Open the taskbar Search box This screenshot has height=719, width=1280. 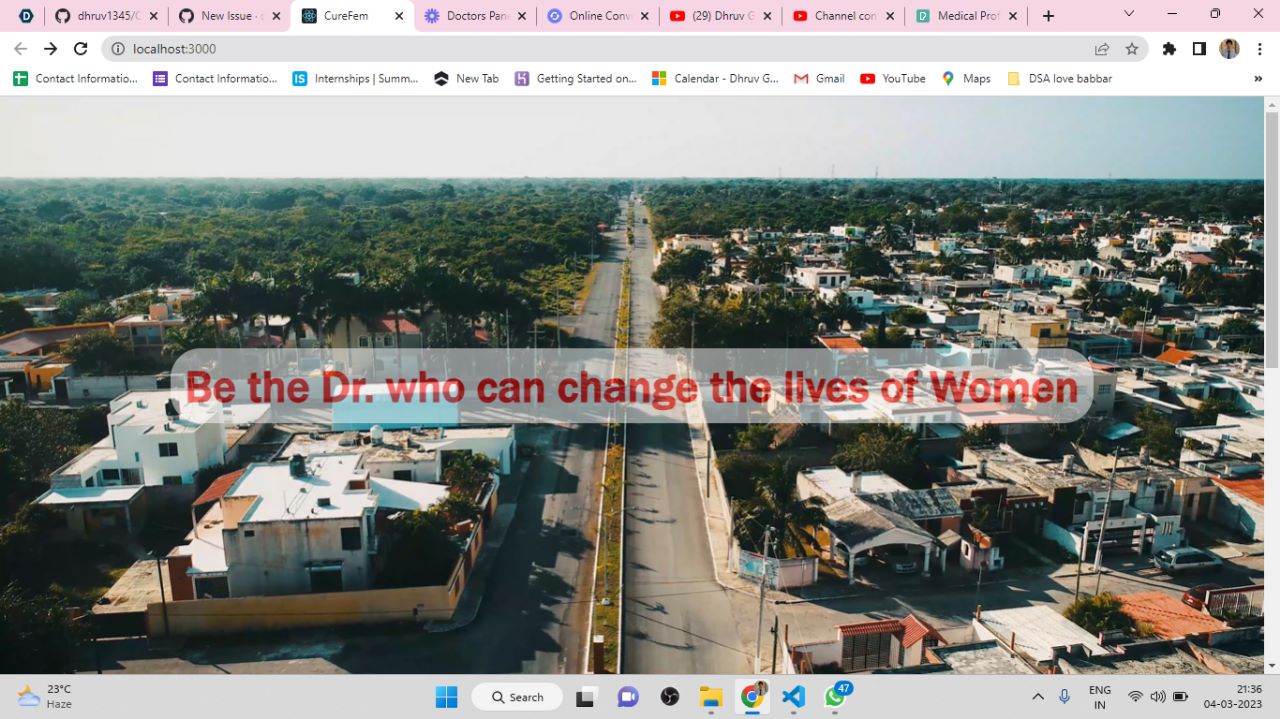coord(517,697)
